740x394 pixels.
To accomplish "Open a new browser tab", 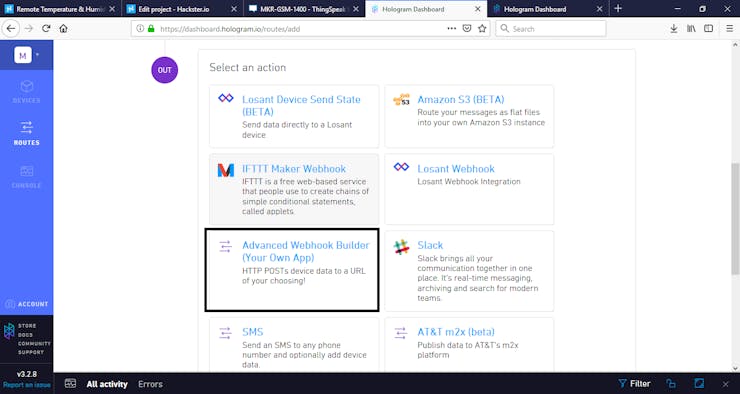I will pyautogui.click(x=618, y=8).
